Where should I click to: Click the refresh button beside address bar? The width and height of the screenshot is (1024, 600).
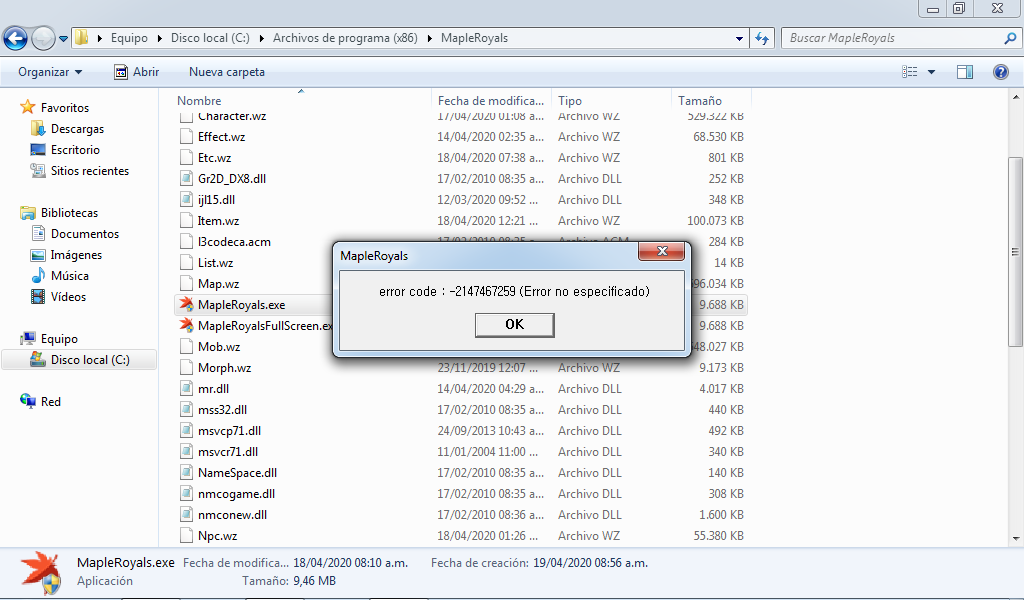click(x=761, y=38)
